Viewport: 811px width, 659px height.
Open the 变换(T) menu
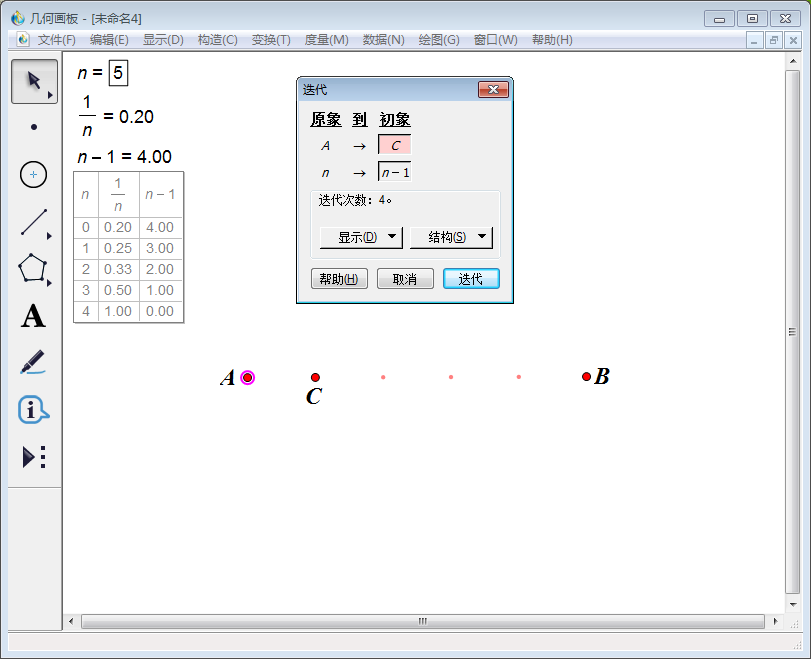269,40
